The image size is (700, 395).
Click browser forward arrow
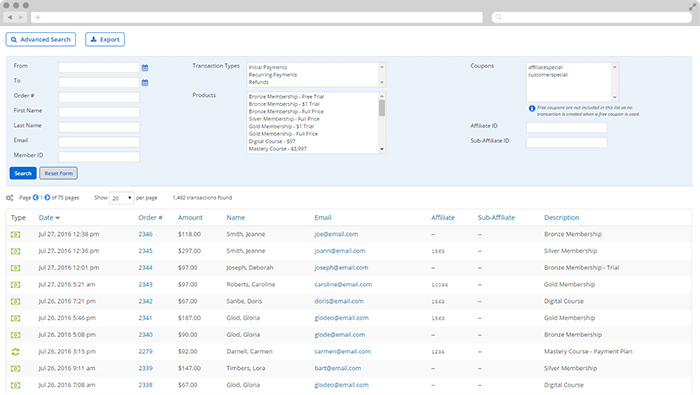21,17
